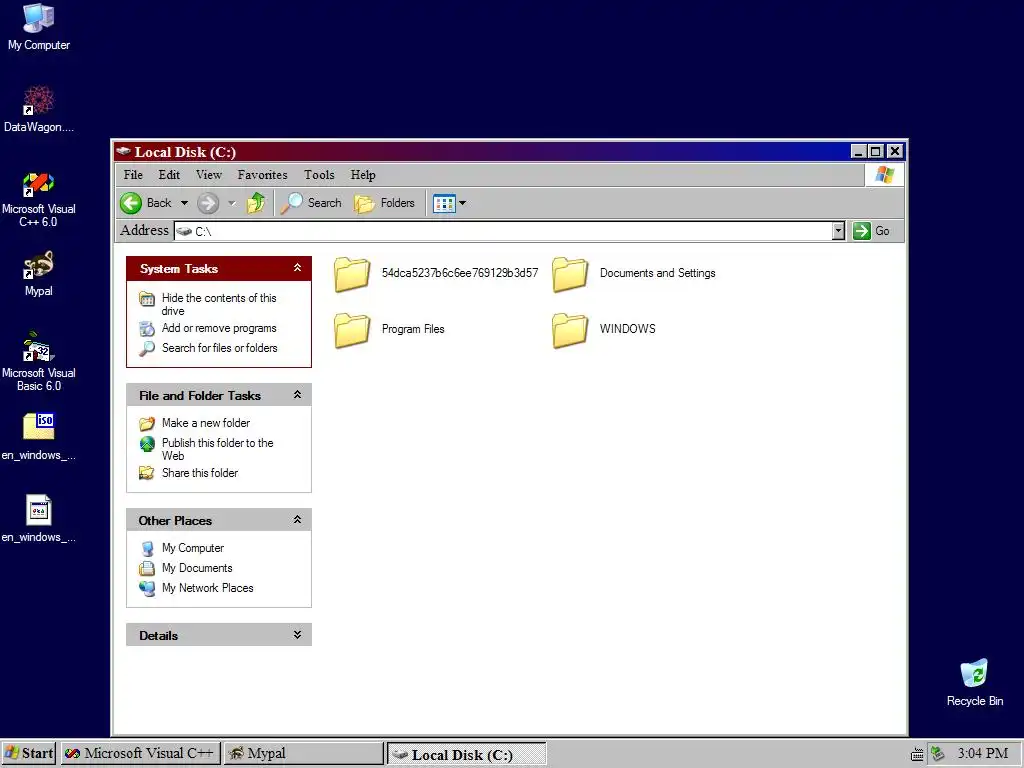Go up one folder level
The width and height of the screenshot is (1024, 768).
(256, 203)
